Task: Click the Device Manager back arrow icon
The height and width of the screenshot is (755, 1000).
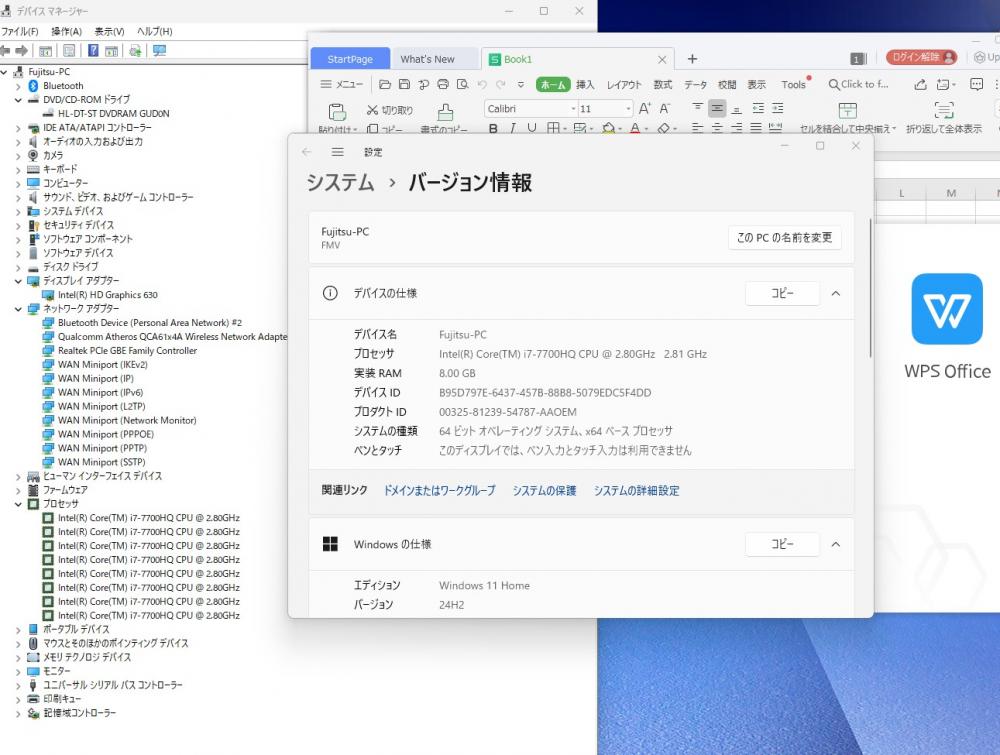Action: click(x=6, y=51)
